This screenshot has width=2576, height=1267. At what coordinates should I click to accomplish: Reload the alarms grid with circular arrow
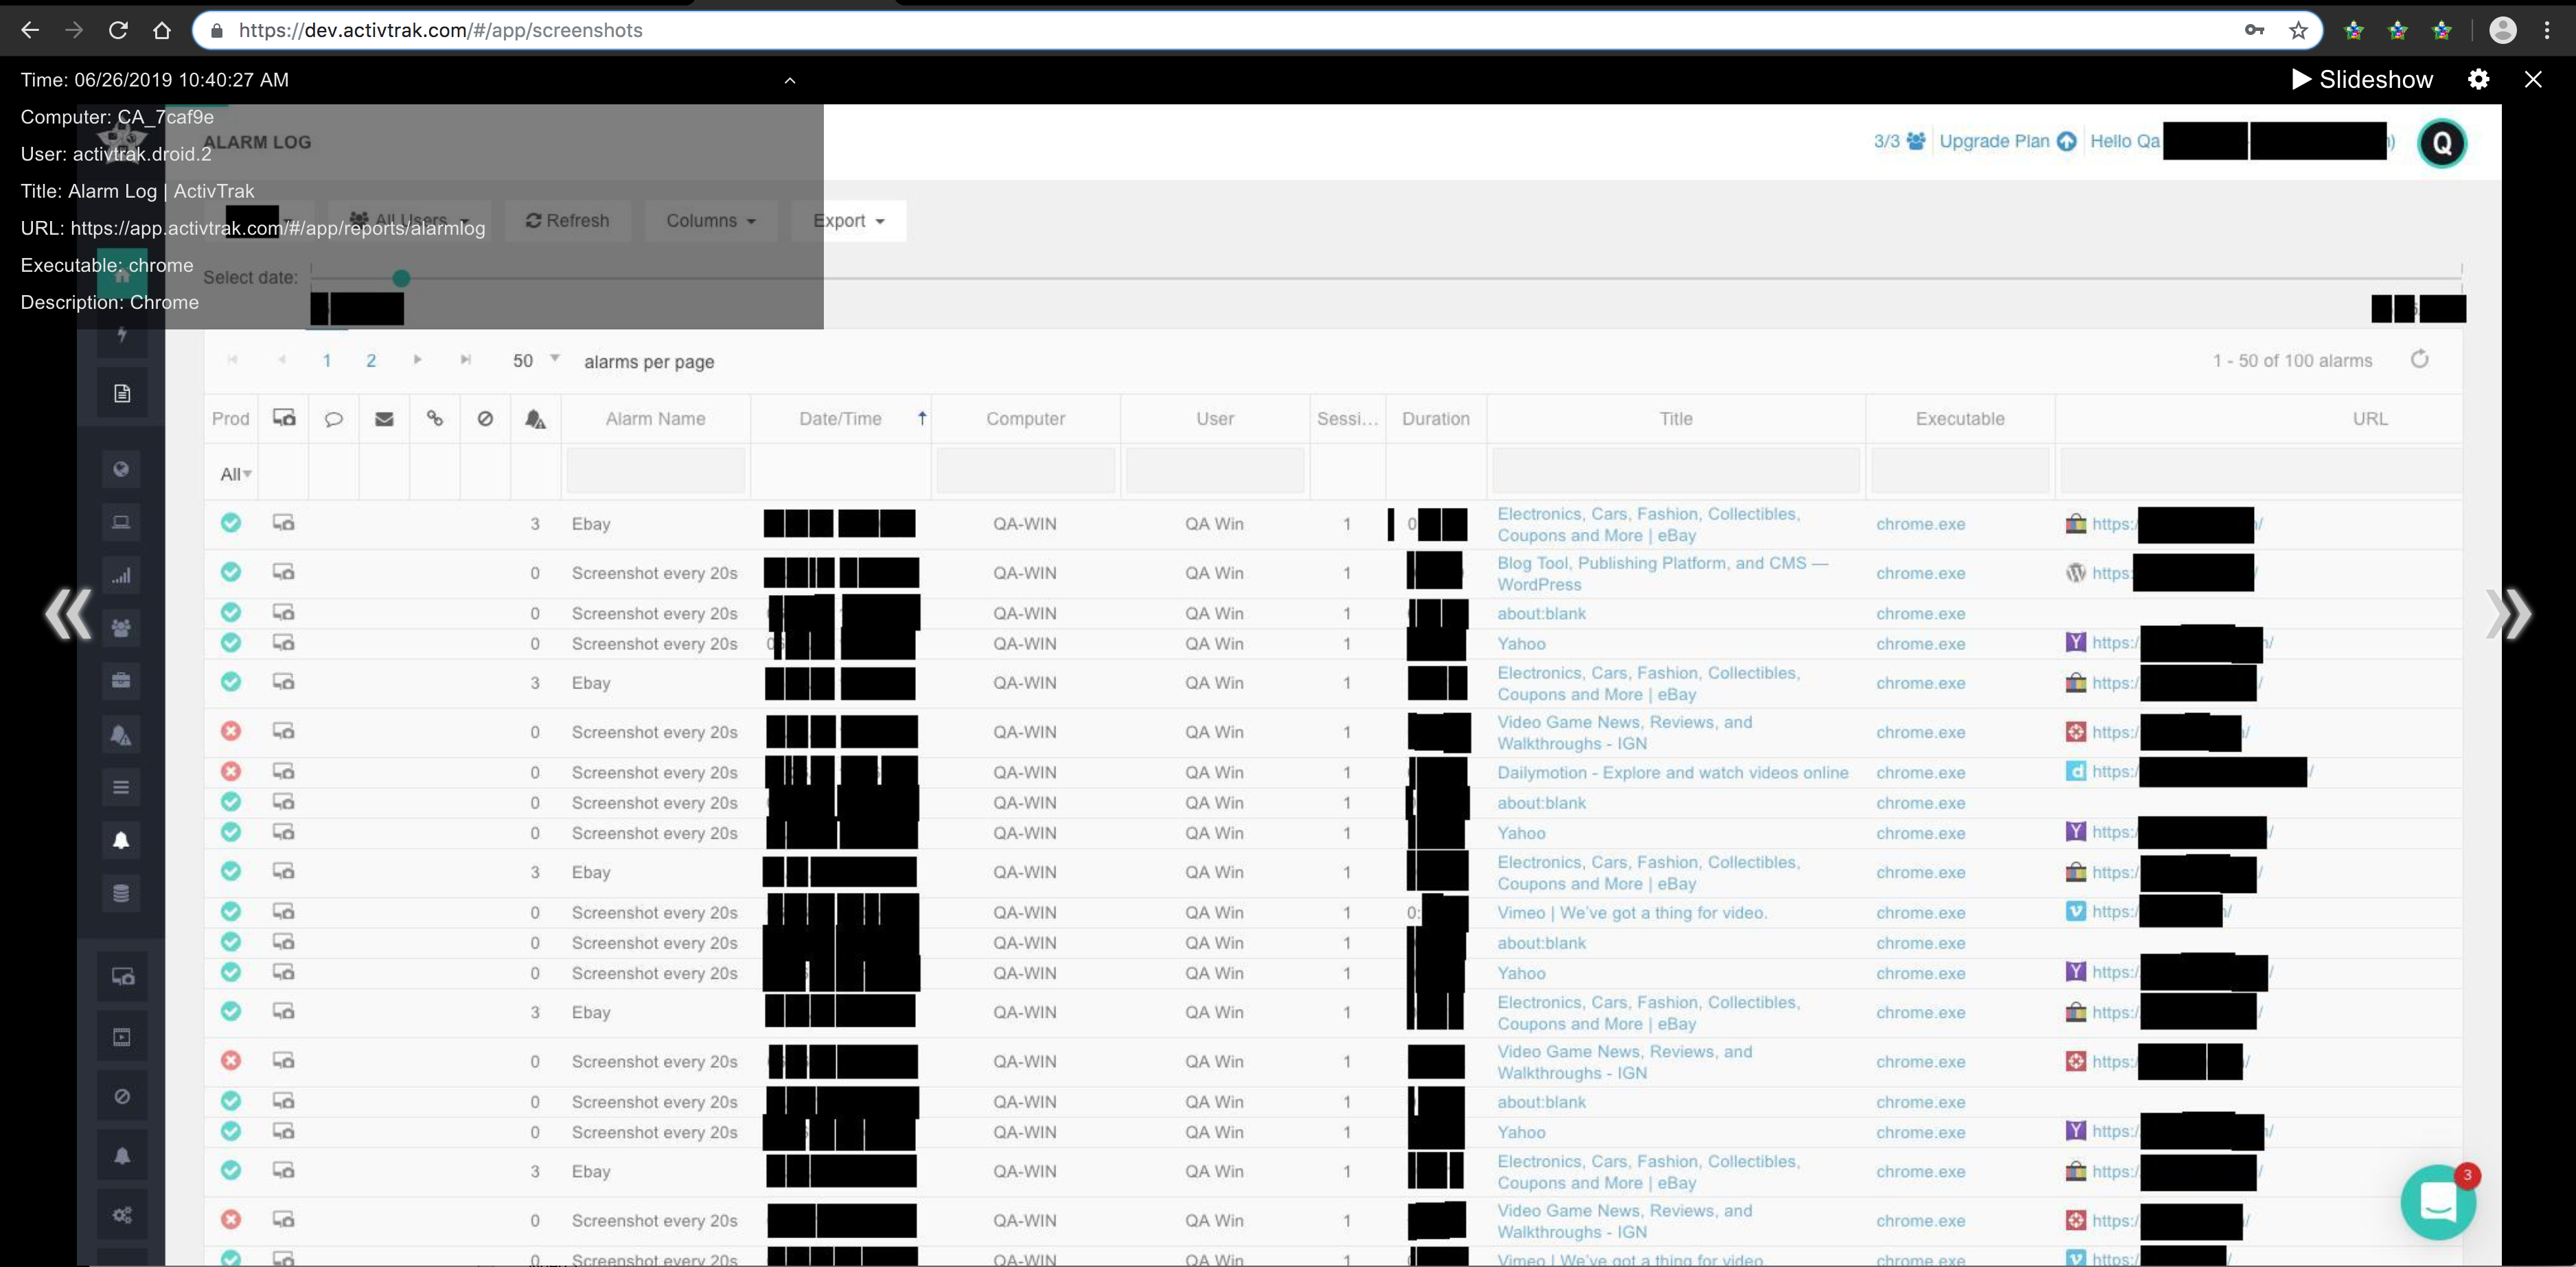(x=2420, y=360)
